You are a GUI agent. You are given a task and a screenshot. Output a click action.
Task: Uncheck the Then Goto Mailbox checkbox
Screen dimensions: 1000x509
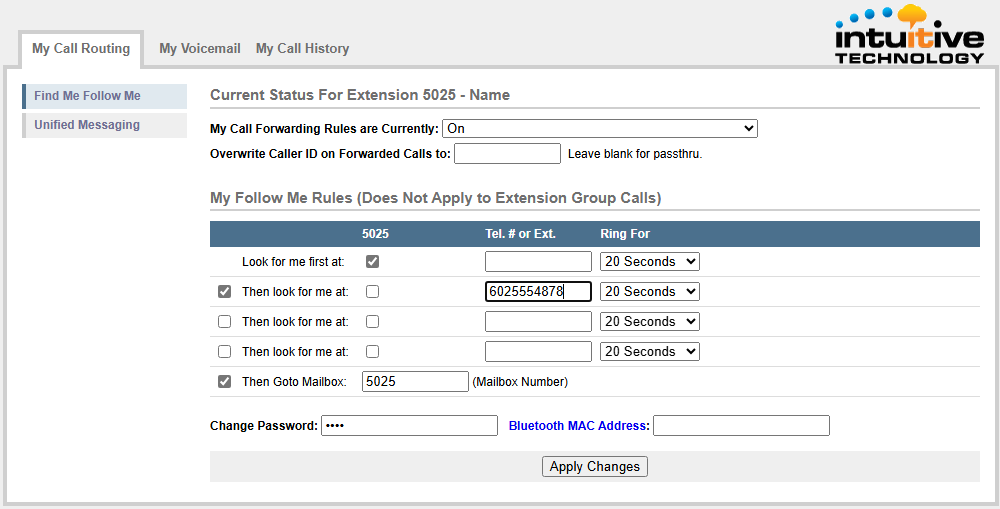point(224,381)
